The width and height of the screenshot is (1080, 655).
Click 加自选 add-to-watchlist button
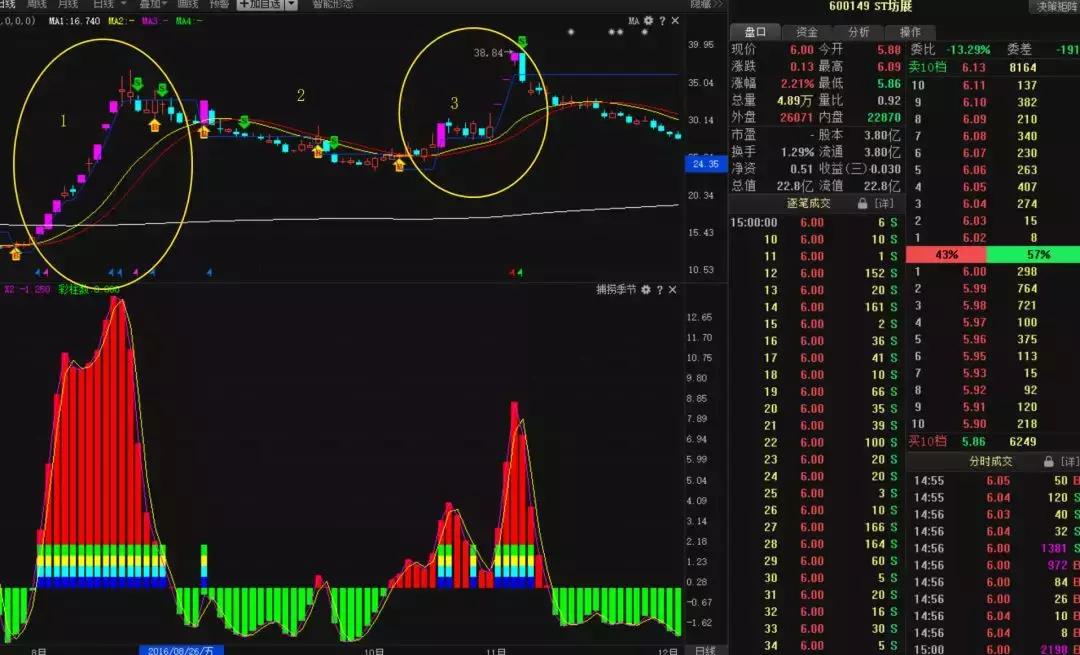tap(260, 4)
